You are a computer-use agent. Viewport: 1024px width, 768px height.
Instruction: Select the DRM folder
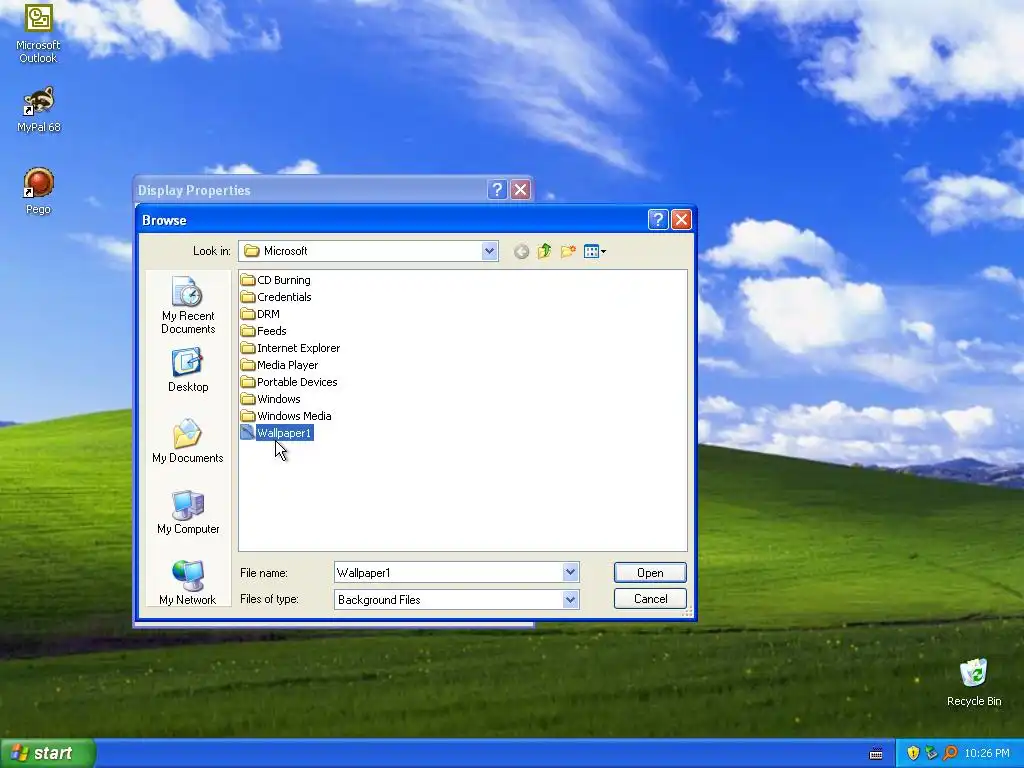click(x=260, y=314)
